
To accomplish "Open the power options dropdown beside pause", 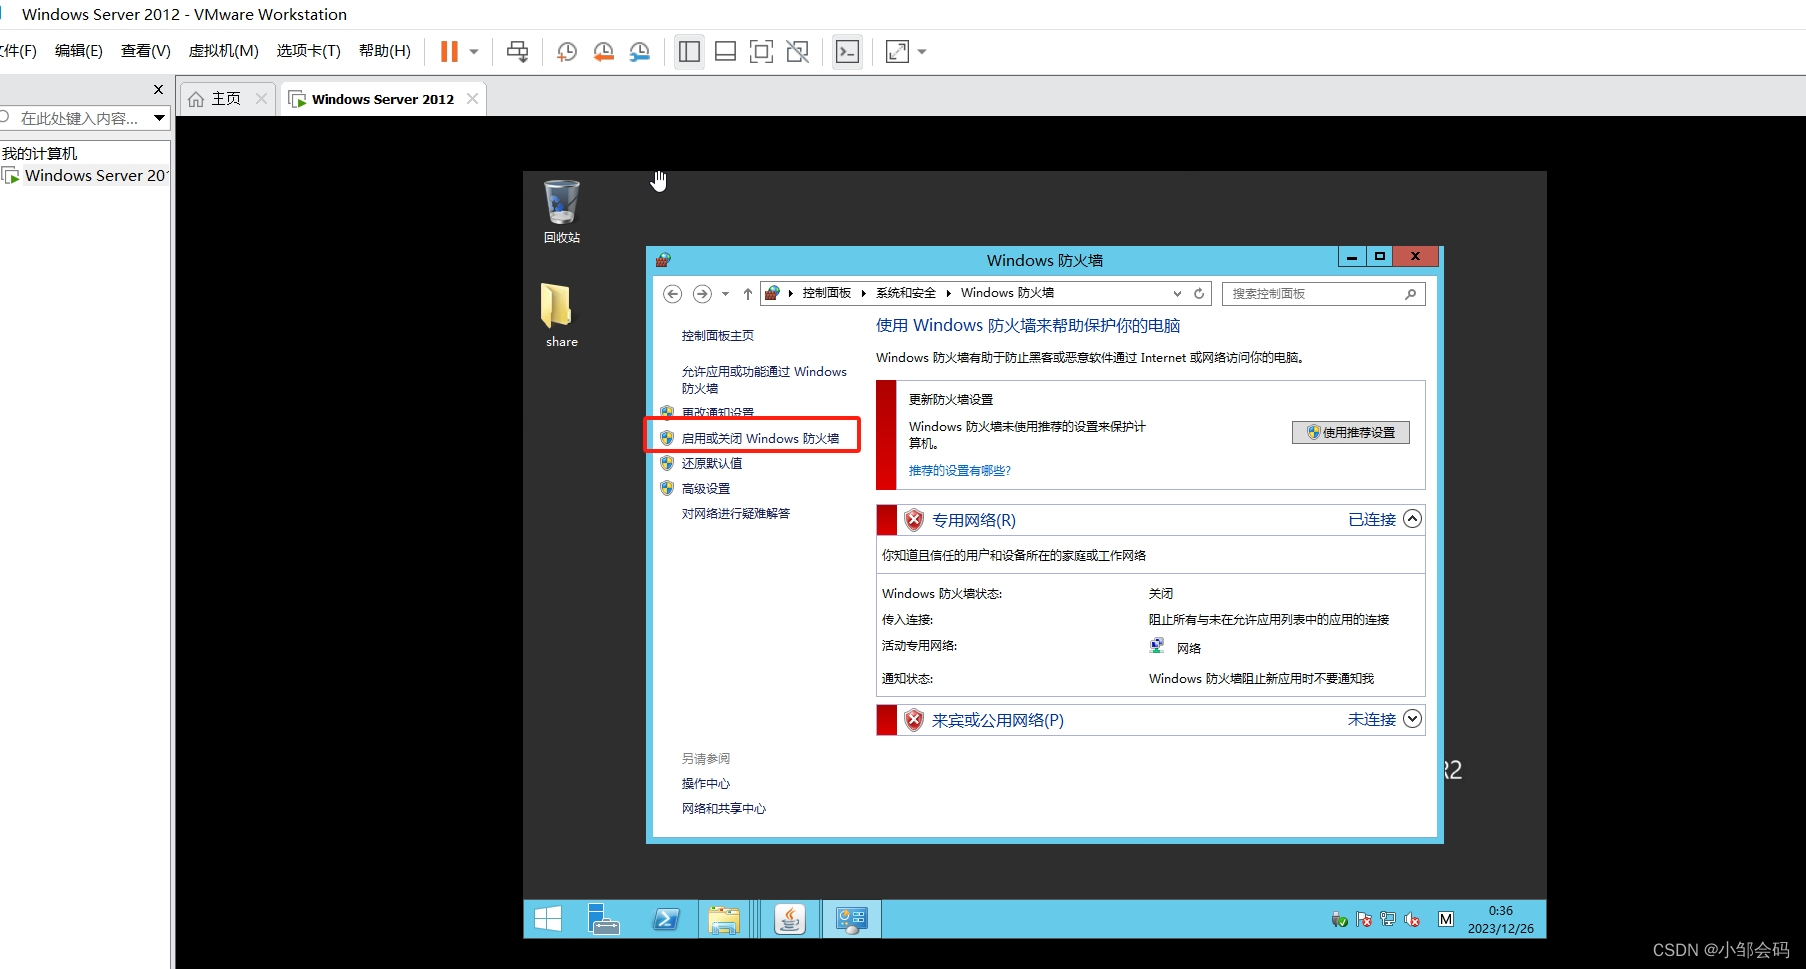I will 474,51.
